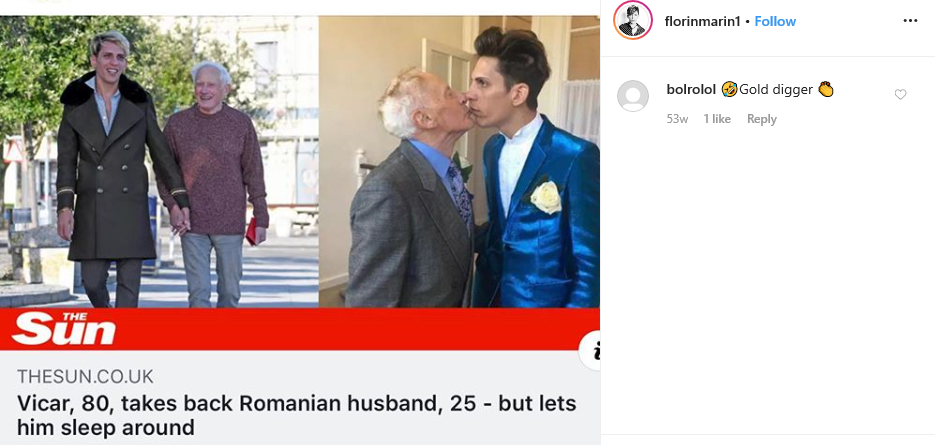Viewport: 935px width, 445px height.
Task: Open THESUN.CO.UK source link
Action: click(85, 376)
